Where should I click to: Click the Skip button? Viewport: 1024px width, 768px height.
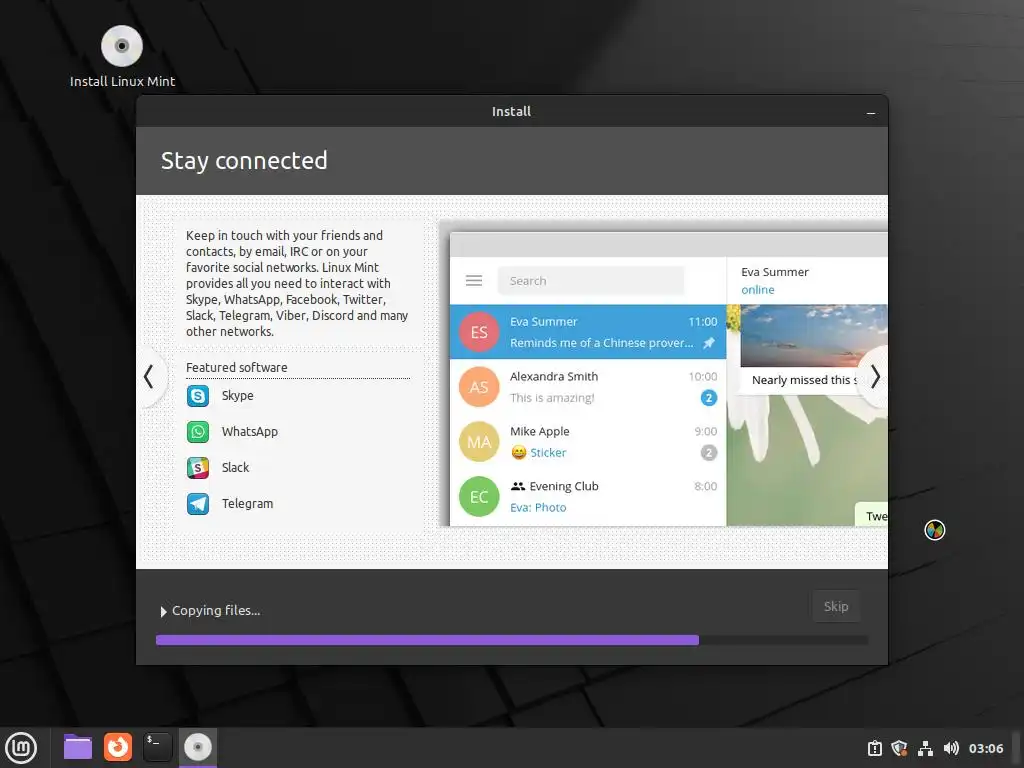point(836,606)
